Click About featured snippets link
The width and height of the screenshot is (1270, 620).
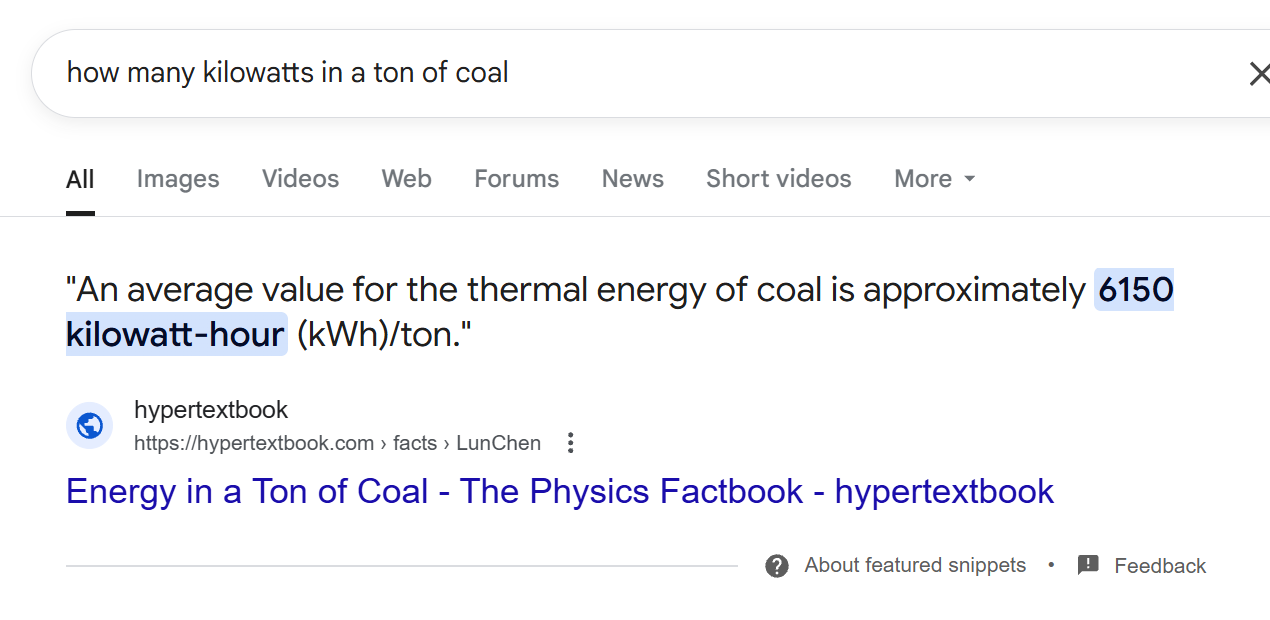(x=915, y=565)
